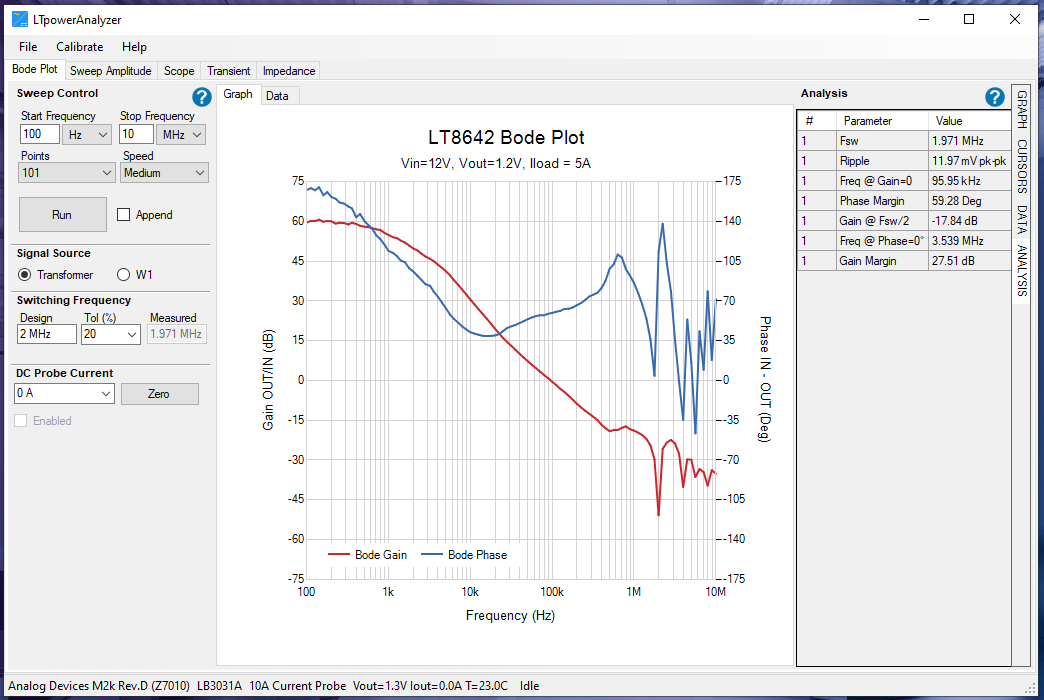Open the Calibrate menu

[79, 46]
